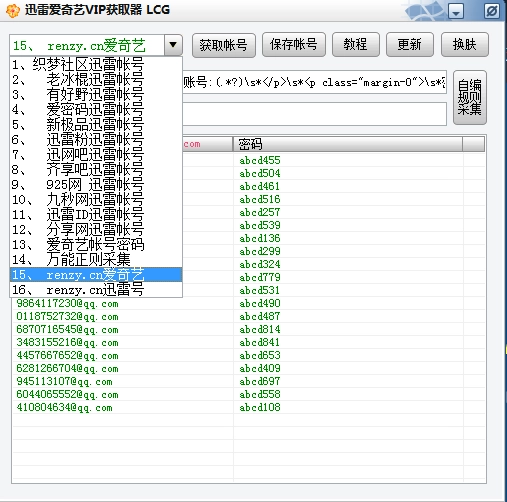Select 16、renzy.cn迅雷号 option
This screenshot has height=502, width=507.
pos(96,290)
